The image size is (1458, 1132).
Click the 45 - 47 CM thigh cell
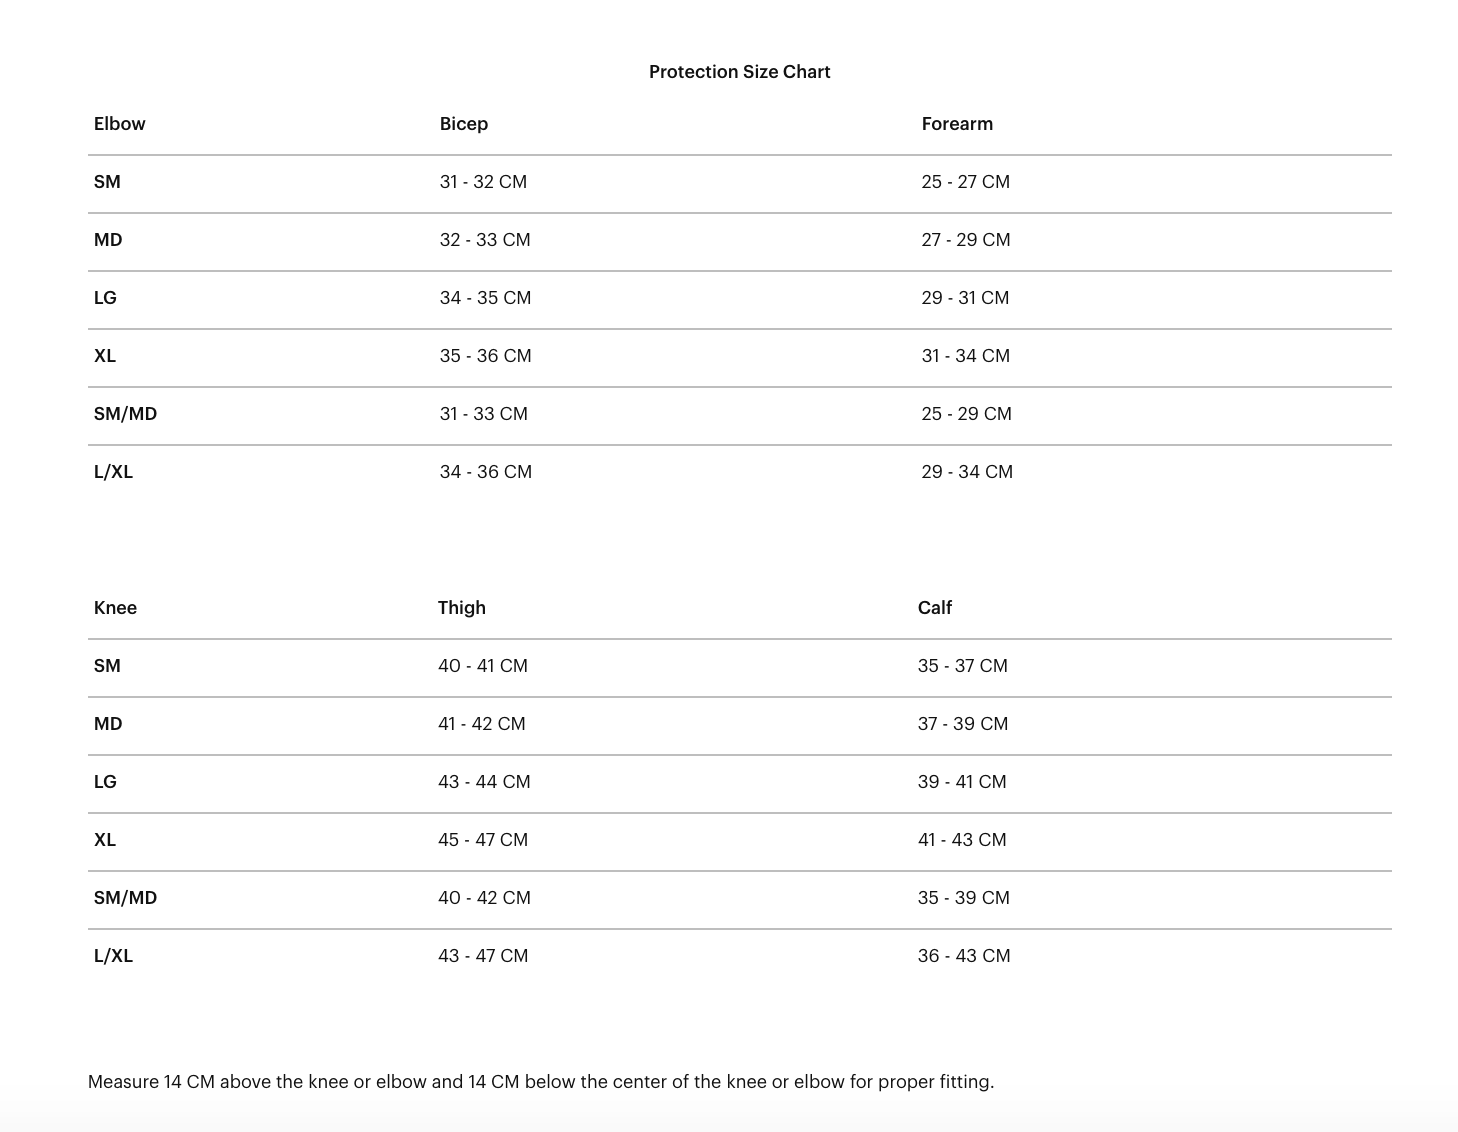pos(483,840)
